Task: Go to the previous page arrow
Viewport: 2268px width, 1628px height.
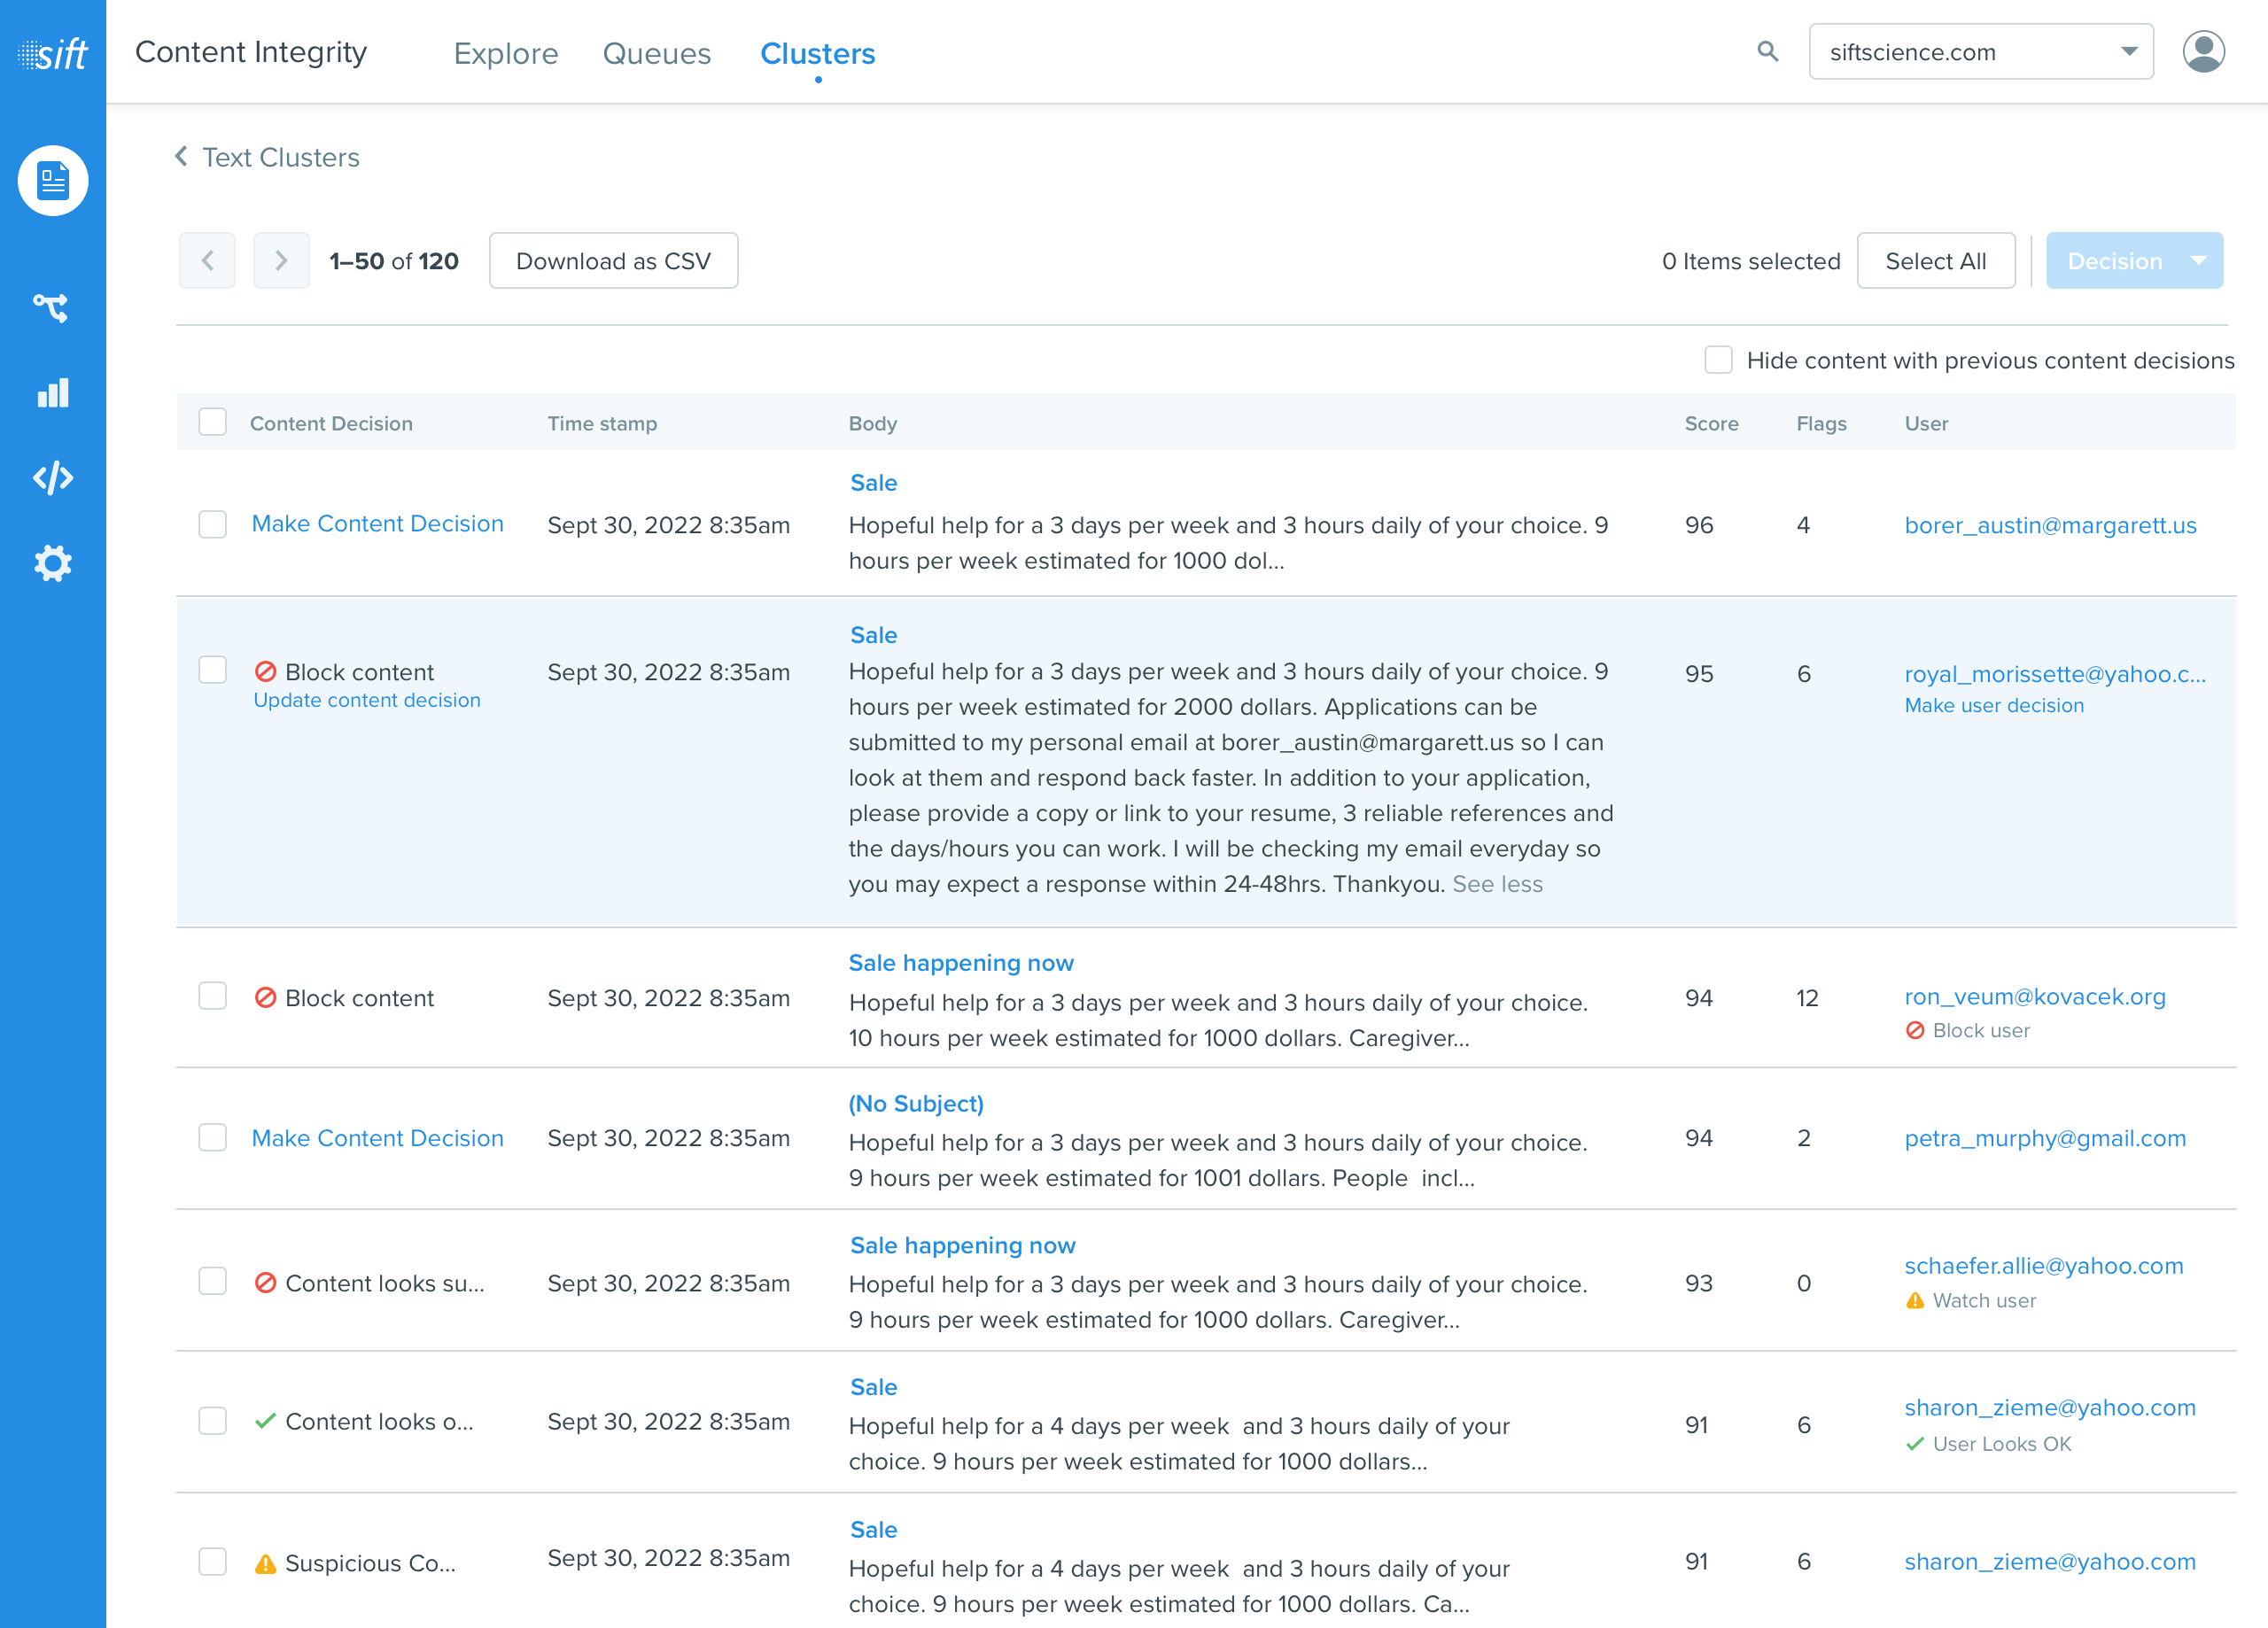Action: [x=207, y=261]
